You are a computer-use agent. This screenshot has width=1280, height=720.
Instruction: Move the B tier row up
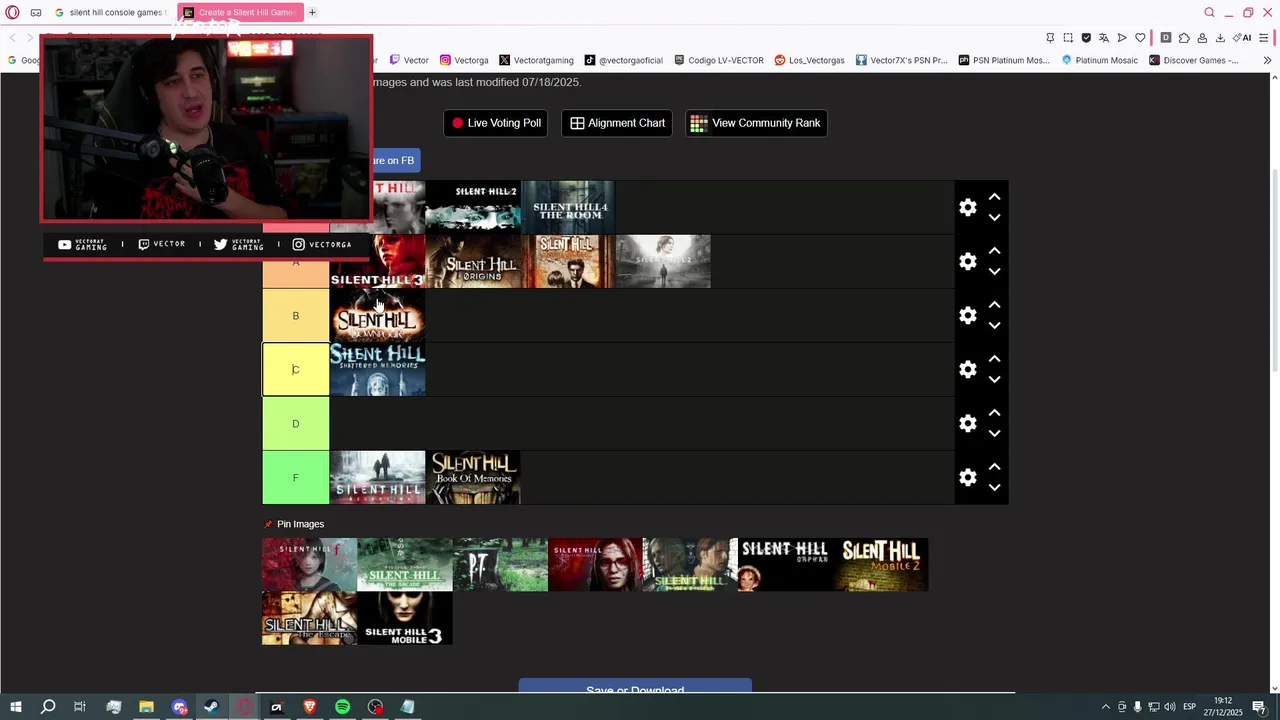point(994,305)
